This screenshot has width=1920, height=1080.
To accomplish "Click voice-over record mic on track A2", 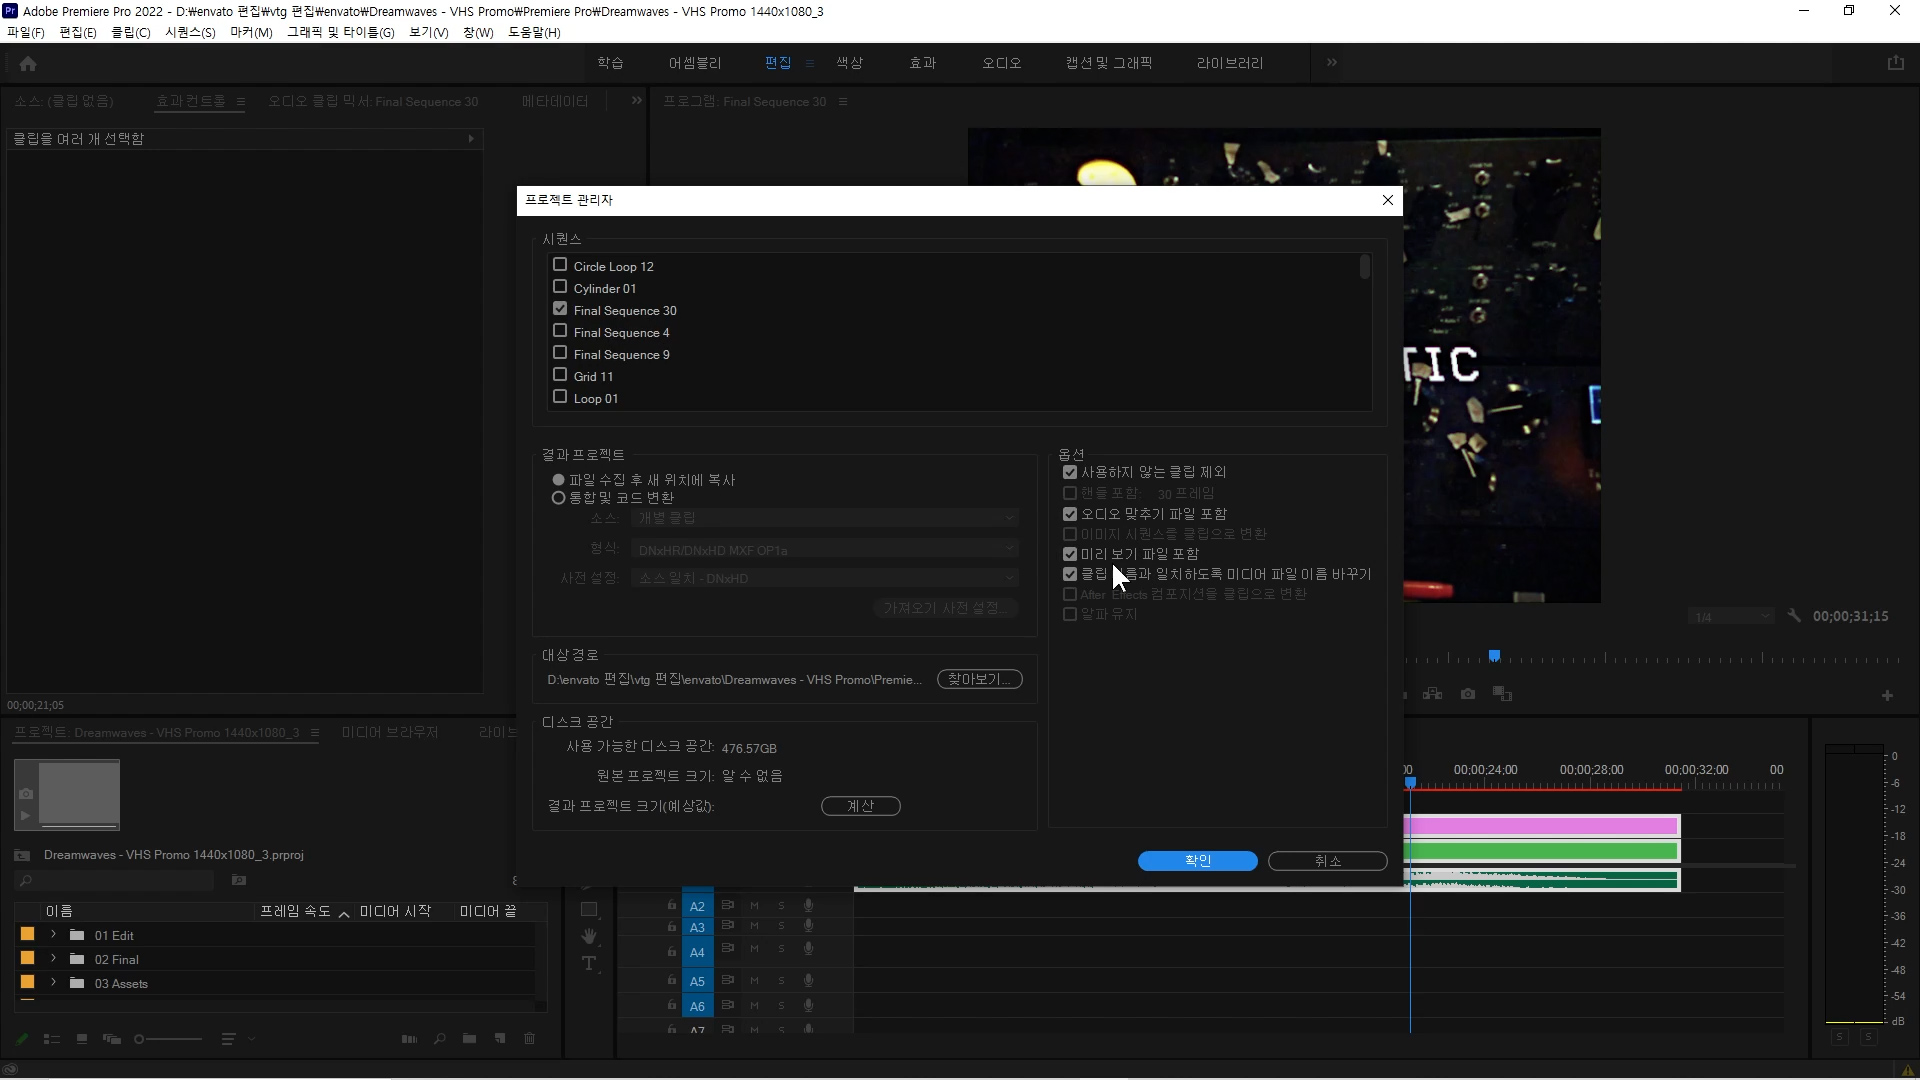I will (x=808, y=906).
